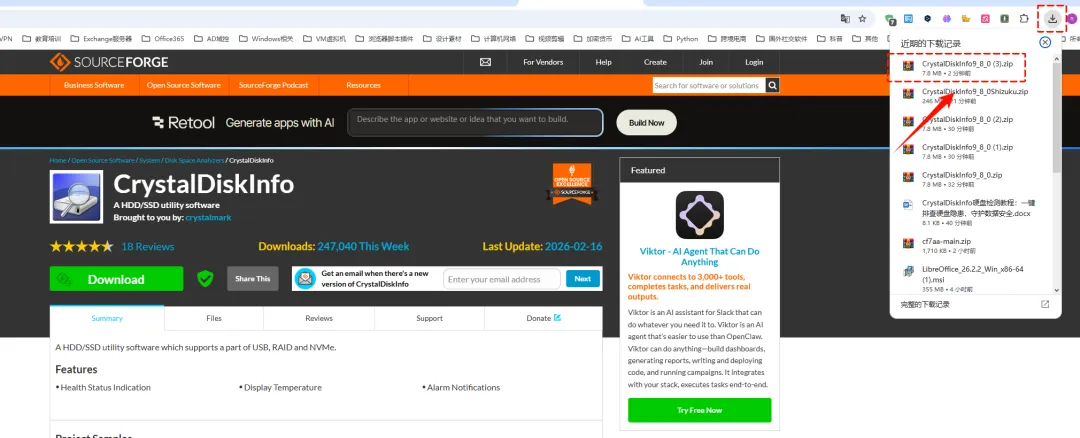Open SourceForge Podcast menu item

coord(273,85)
